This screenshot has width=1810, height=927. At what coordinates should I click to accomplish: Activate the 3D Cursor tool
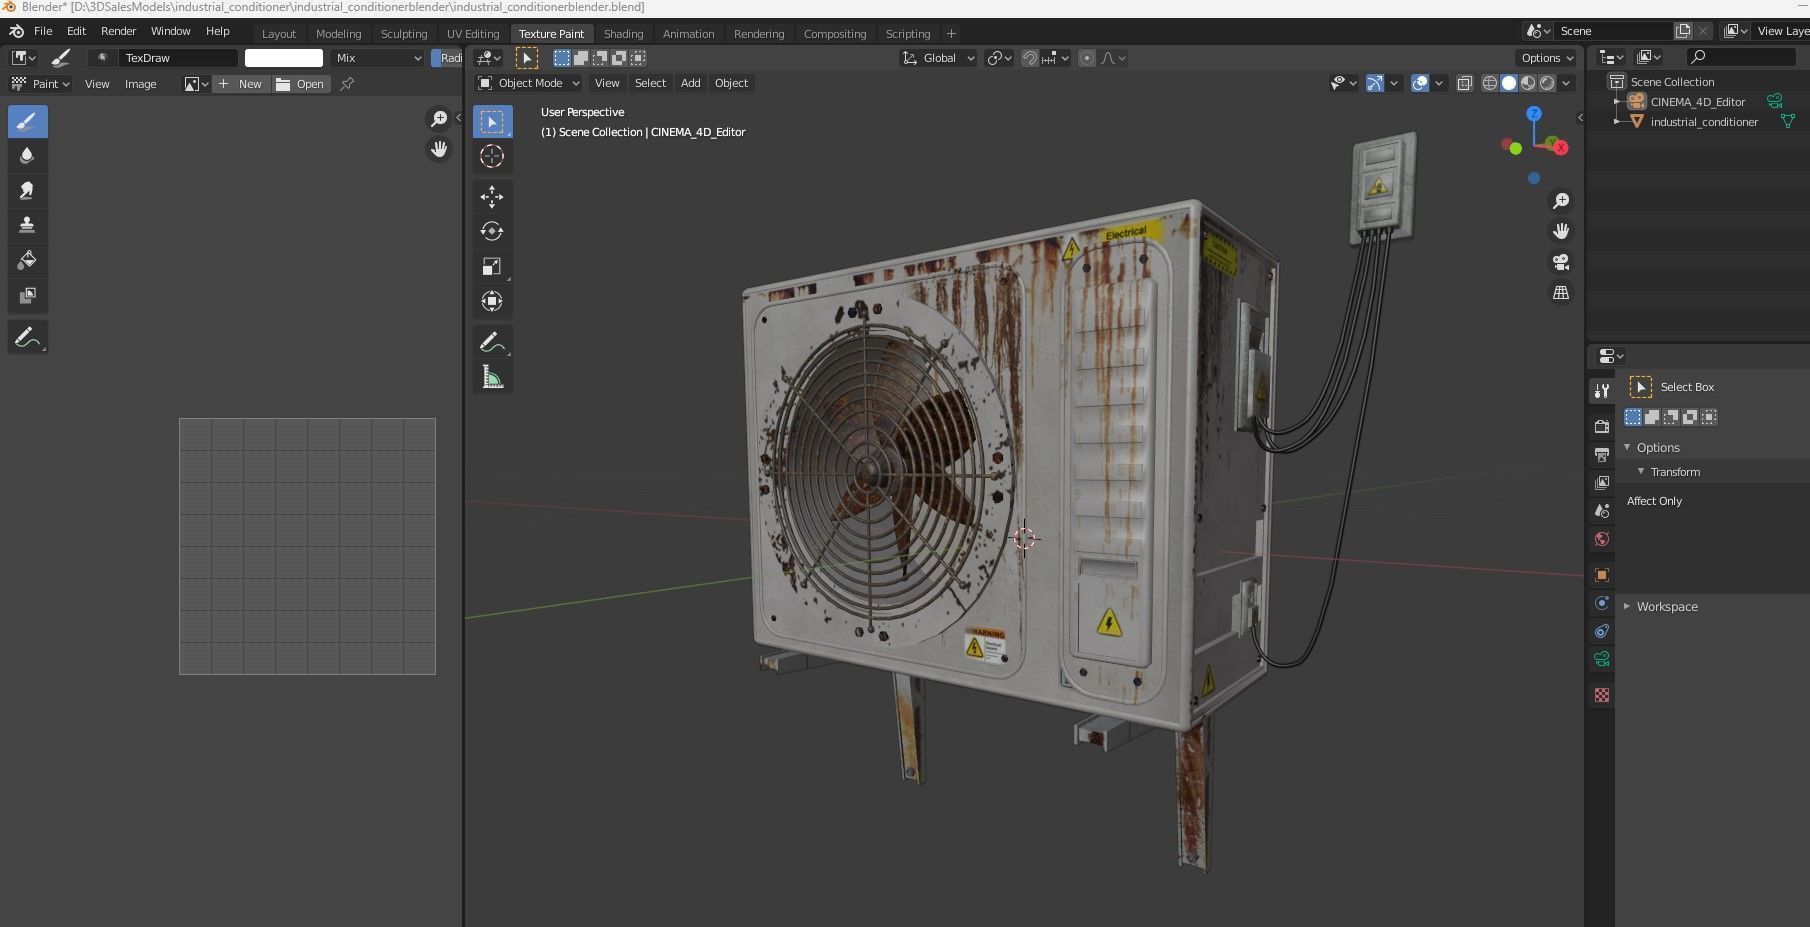coord(492,156)
